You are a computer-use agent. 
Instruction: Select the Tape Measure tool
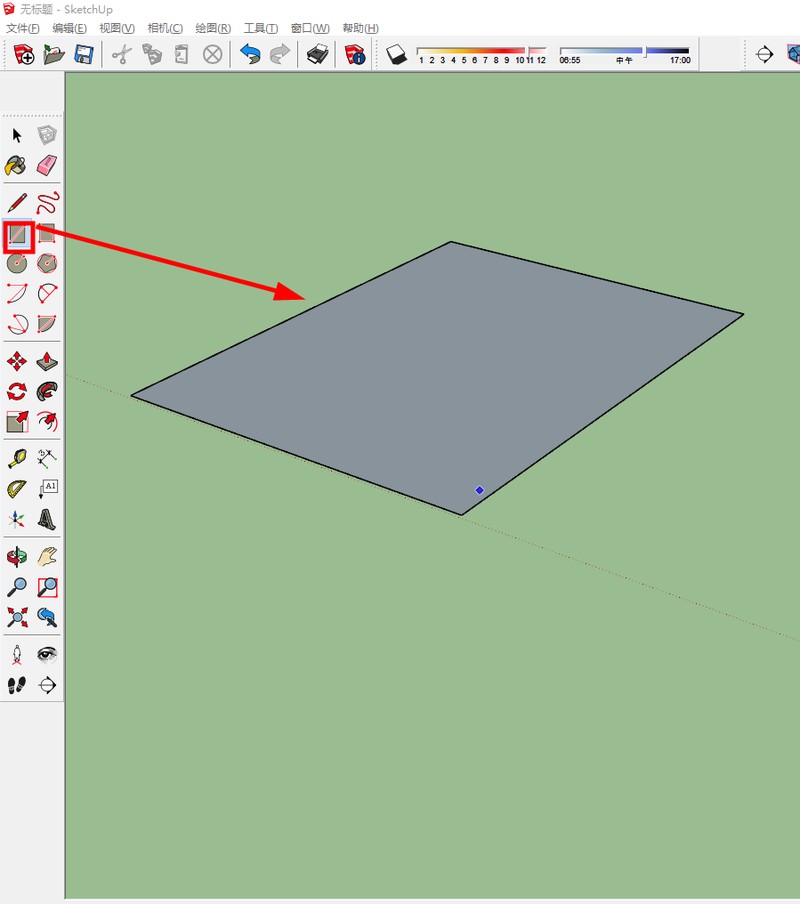tap(17, 459)
